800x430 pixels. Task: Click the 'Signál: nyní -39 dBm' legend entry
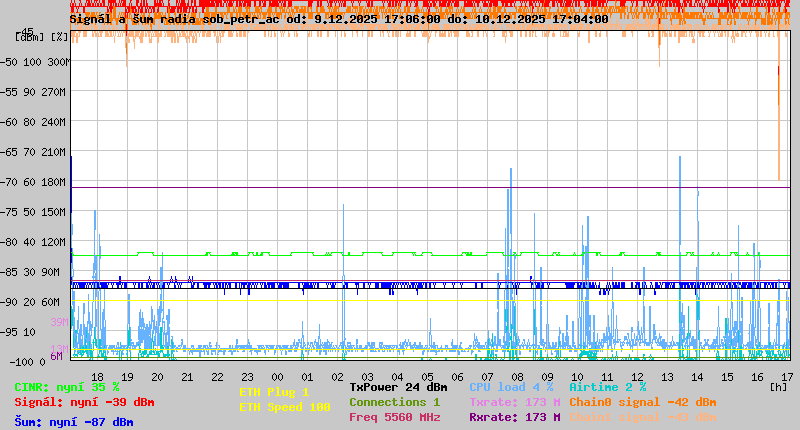point(84,402)
